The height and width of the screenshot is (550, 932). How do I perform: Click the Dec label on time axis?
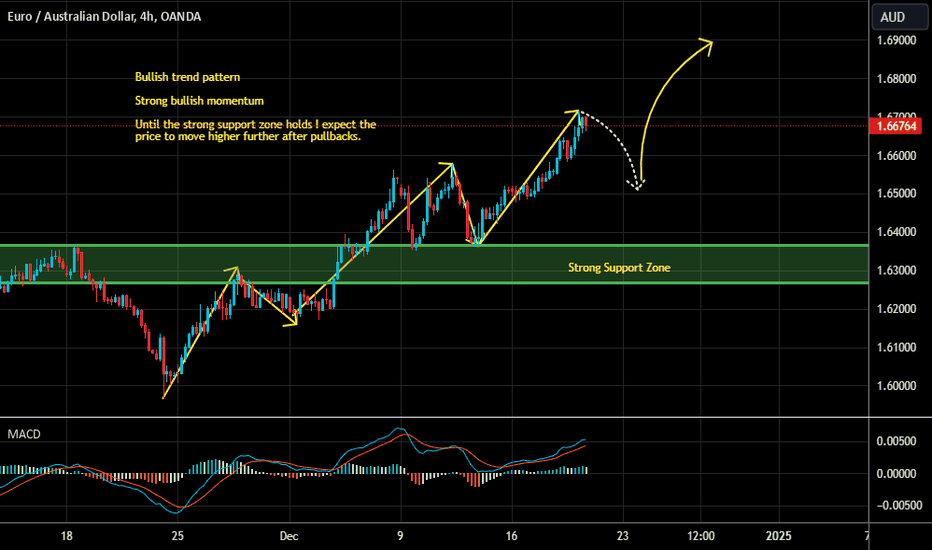pos(289,536)
